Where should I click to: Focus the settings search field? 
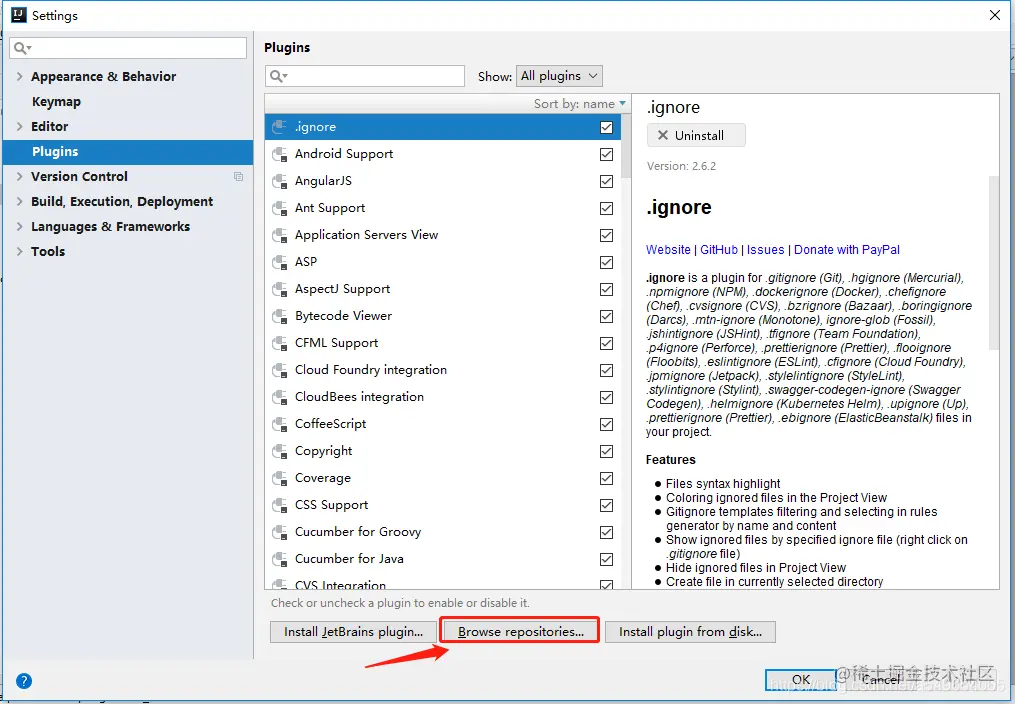128,48
